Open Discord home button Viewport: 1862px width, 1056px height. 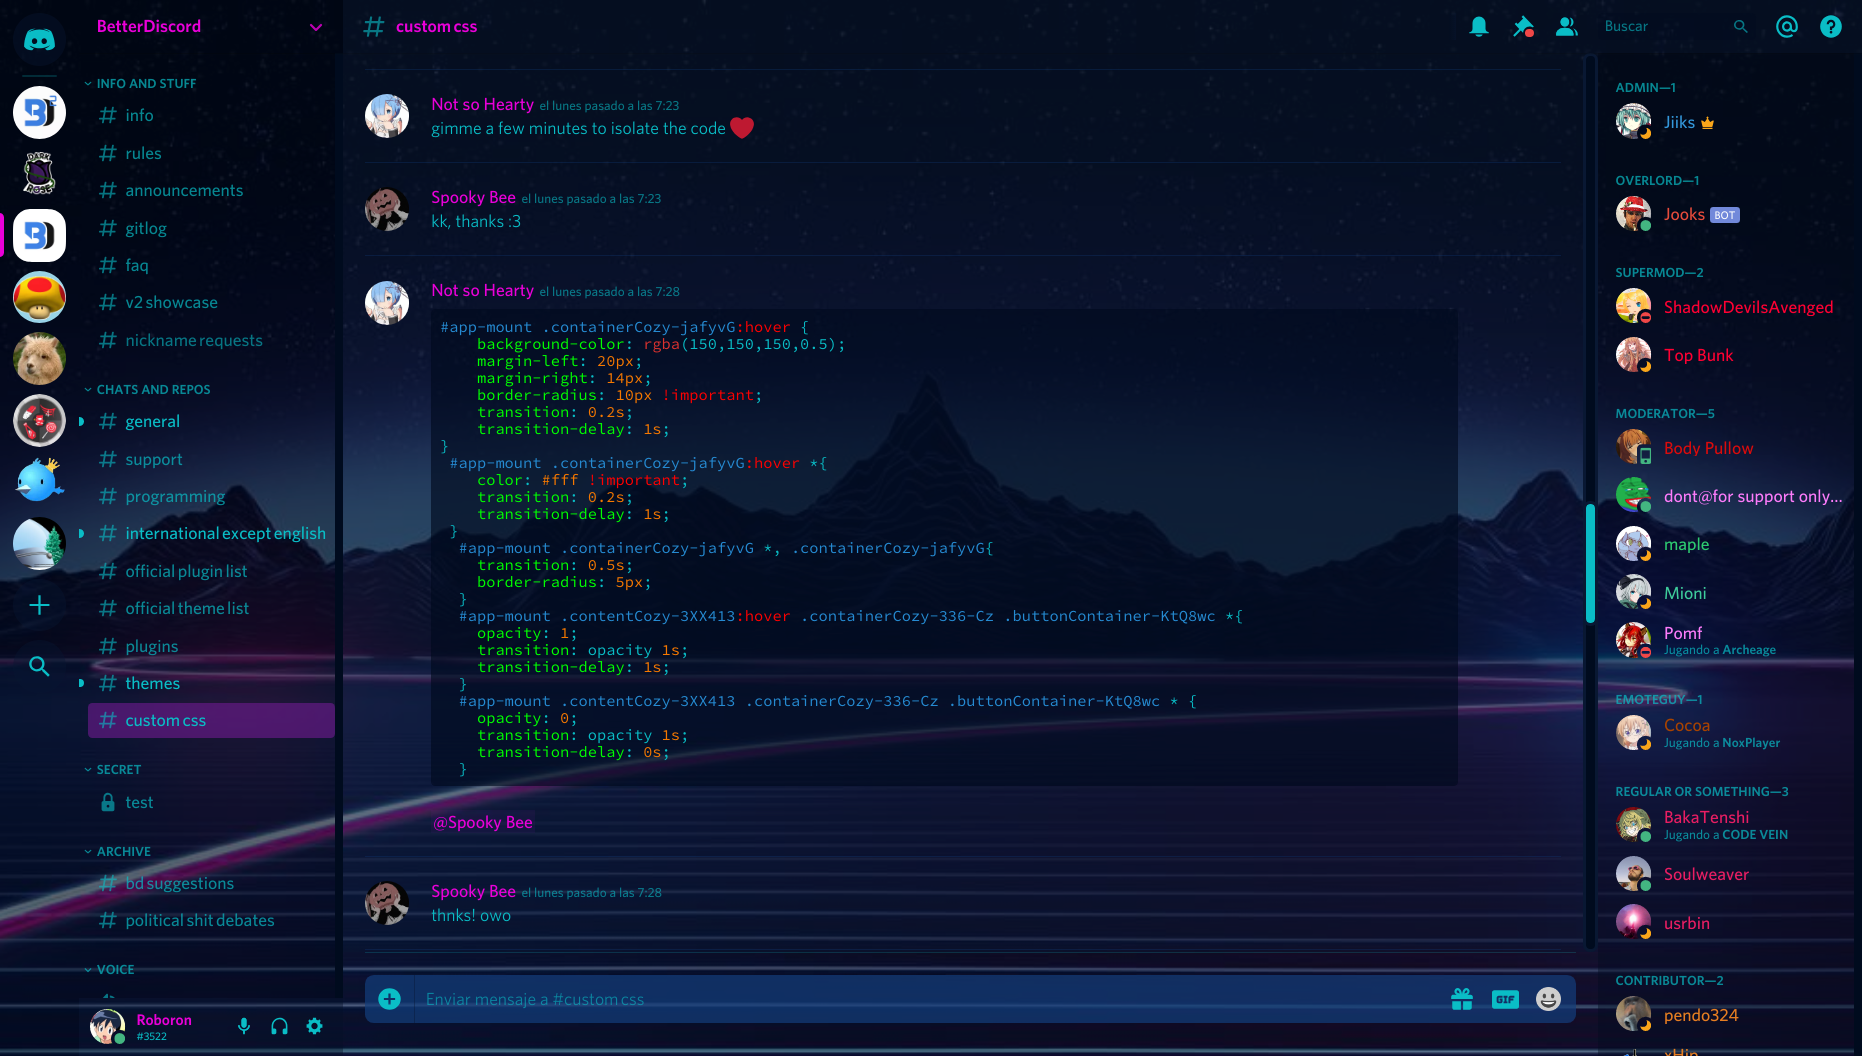click(39, 40)
